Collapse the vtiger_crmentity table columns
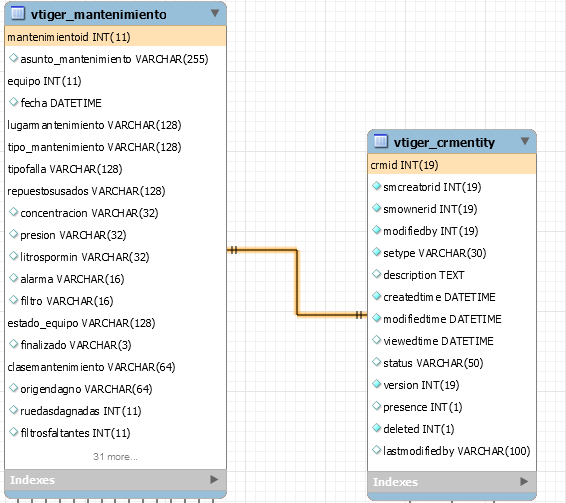566x503 pixels. (x=525, y=141)
